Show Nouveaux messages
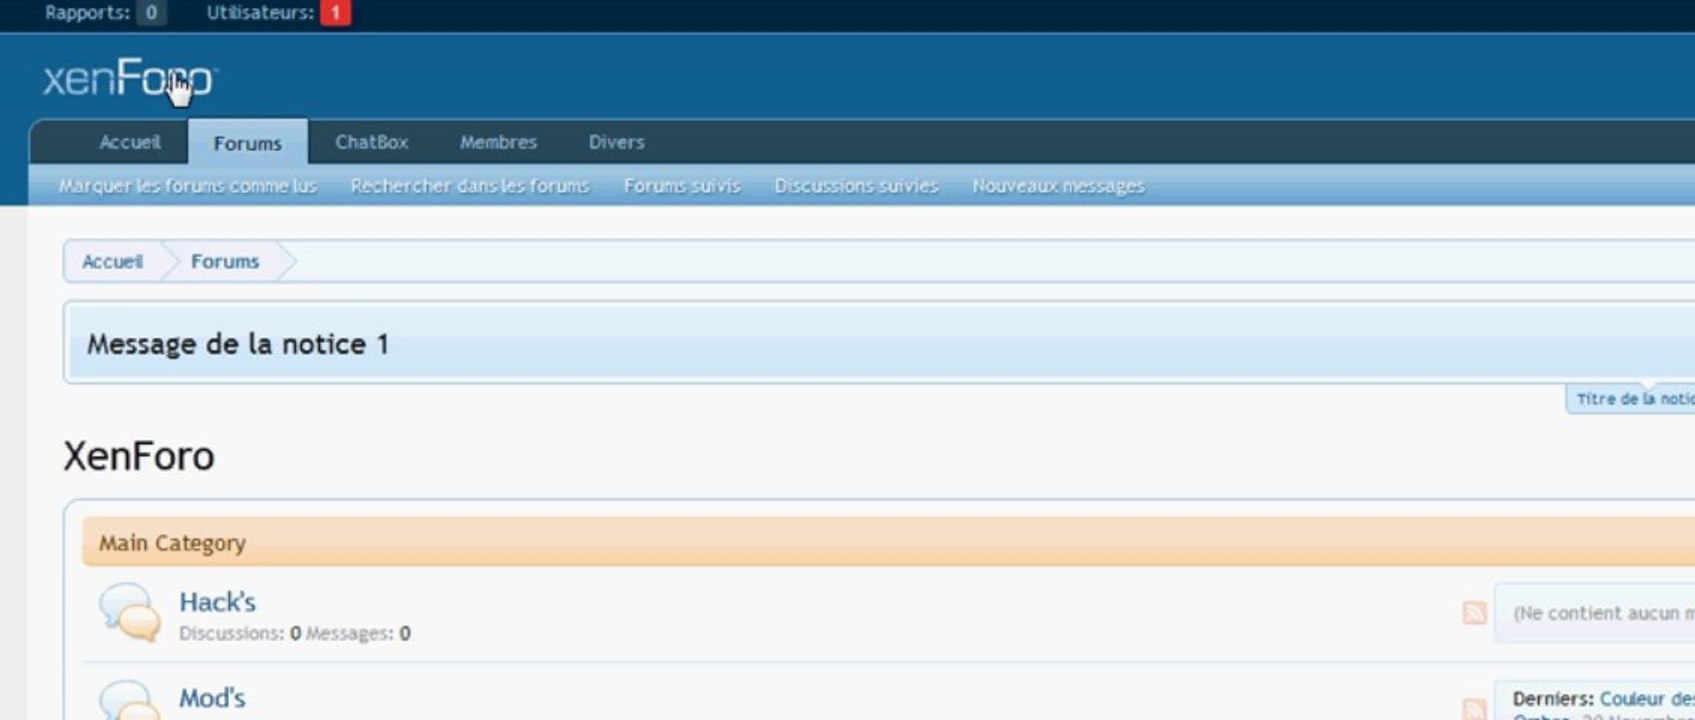The image size is (1695, 720). [x=1059, y=186]
